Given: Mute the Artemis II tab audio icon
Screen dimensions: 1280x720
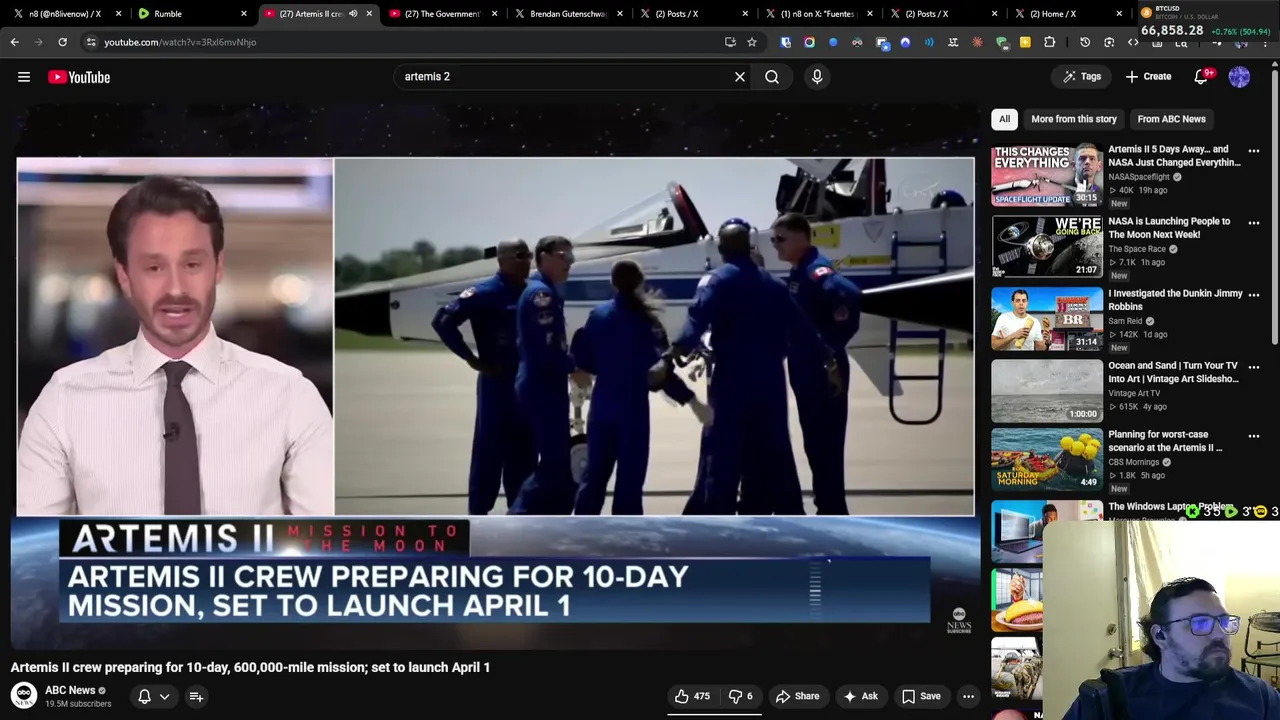Looking at the screenshot, I should (353, 14).
